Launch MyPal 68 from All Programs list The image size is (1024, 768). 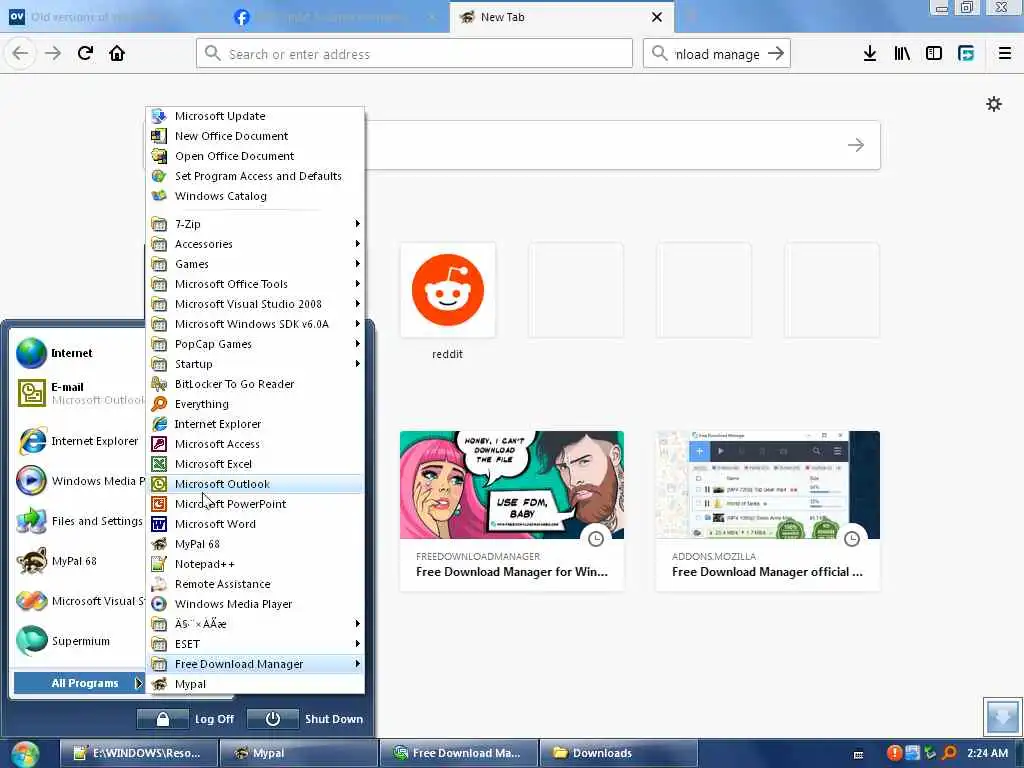(x=255, y=544)
